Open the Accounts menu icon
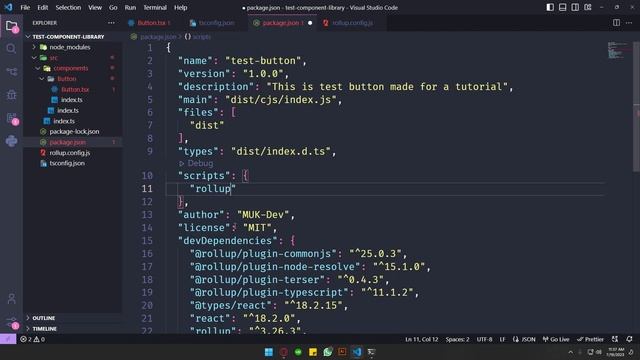This screenshot has height=360, width=640. click(11, 298)
